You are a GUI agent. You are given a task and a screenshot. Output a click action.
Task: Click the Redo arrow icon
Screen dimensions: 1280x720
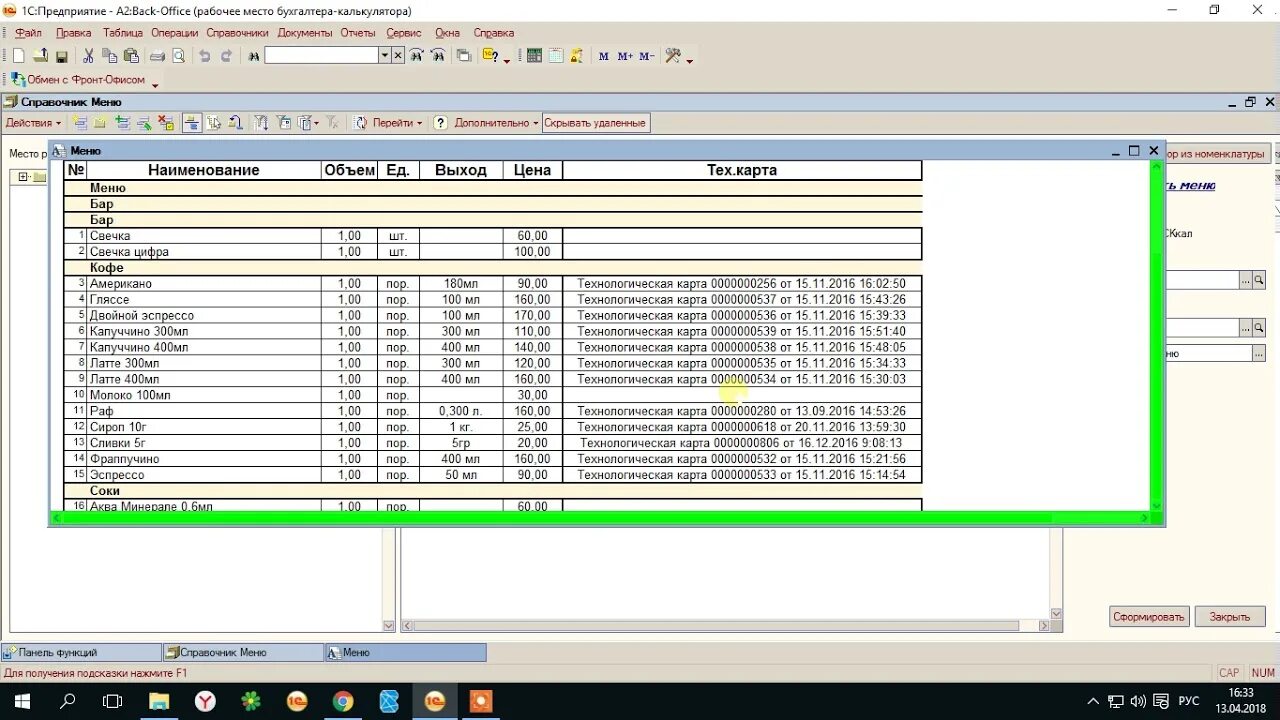[227, 56]
